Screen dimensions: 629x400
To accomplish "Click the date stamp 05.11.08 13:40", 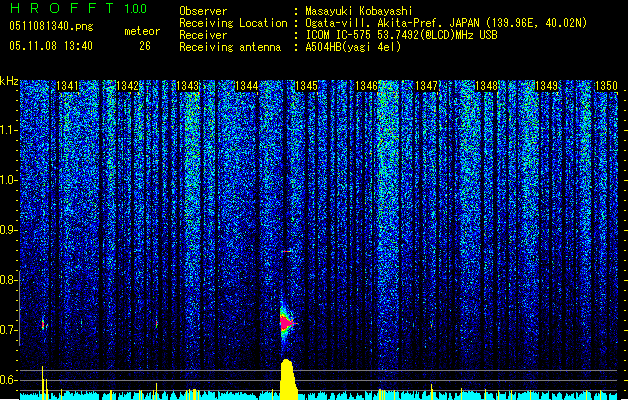I will 51,46.
